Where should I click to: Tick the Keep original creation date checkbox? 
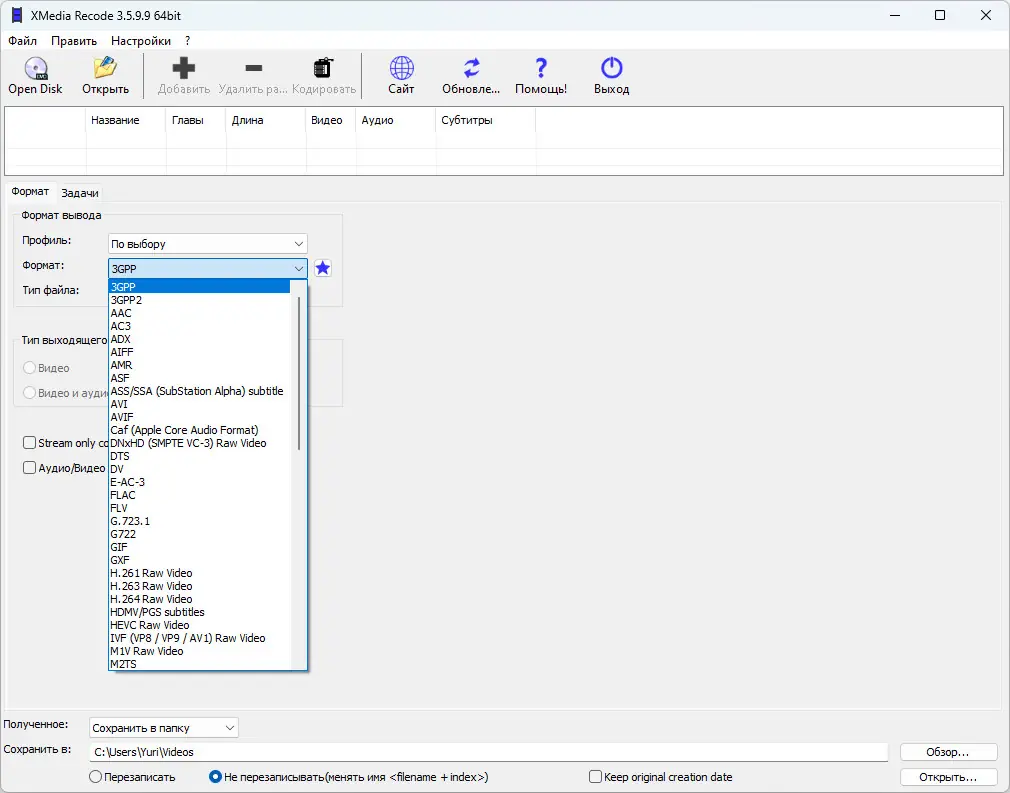pyautogui.click(x=595, y=777)
